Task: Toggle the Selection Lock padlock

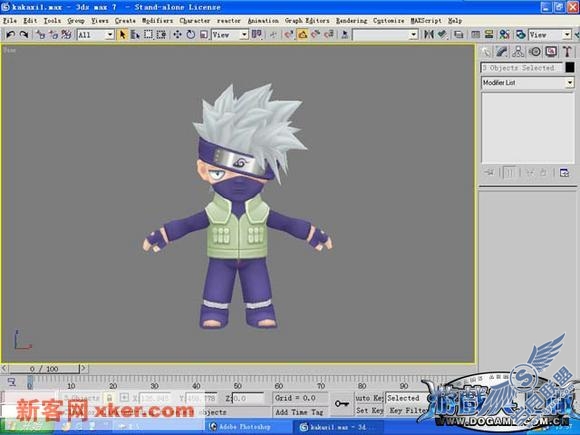Action: tap(109, 398)
